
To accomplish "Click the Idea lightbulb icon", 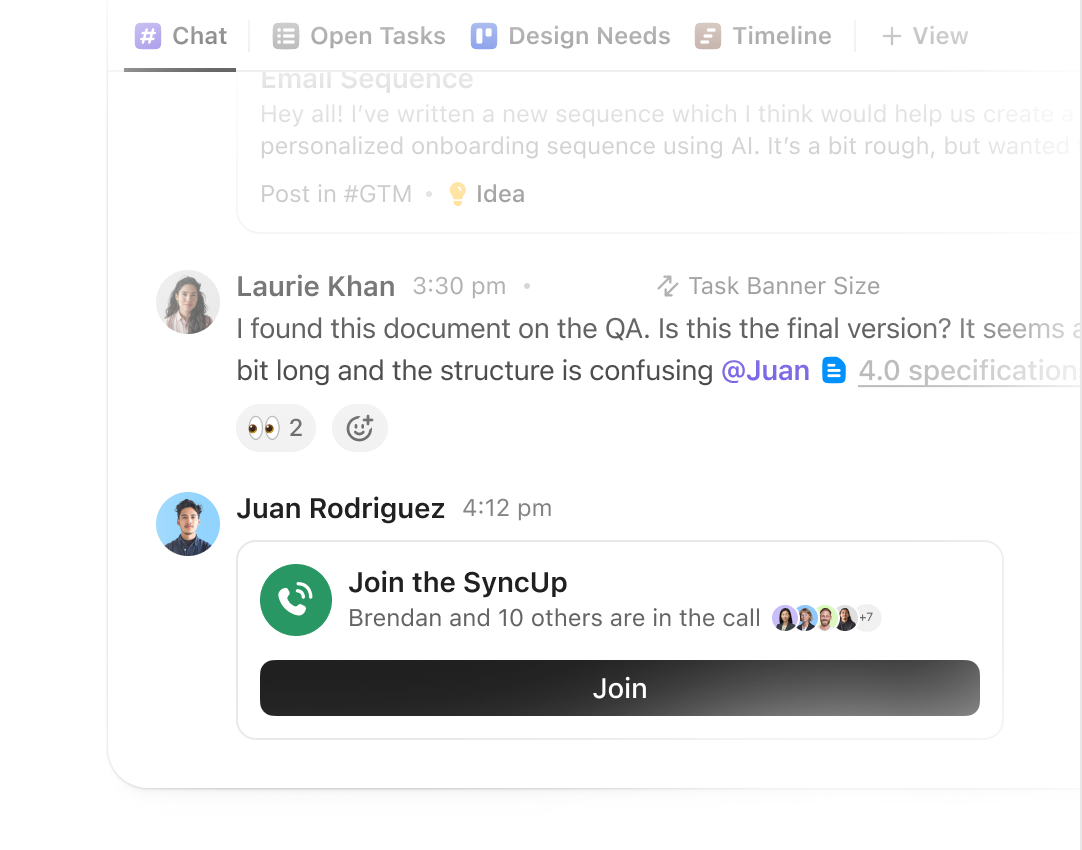I will click(x=457, y=193).
